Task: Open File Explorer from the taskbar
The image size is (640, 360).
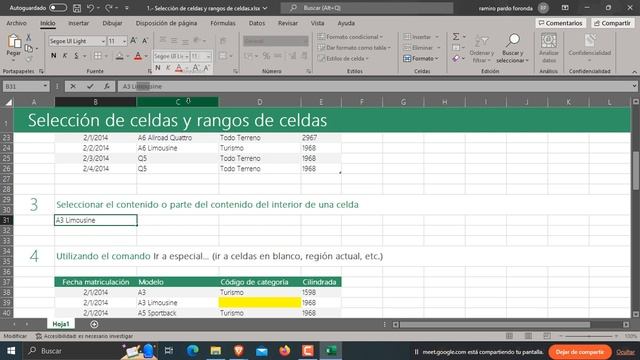Action: [x=216, y=351]
